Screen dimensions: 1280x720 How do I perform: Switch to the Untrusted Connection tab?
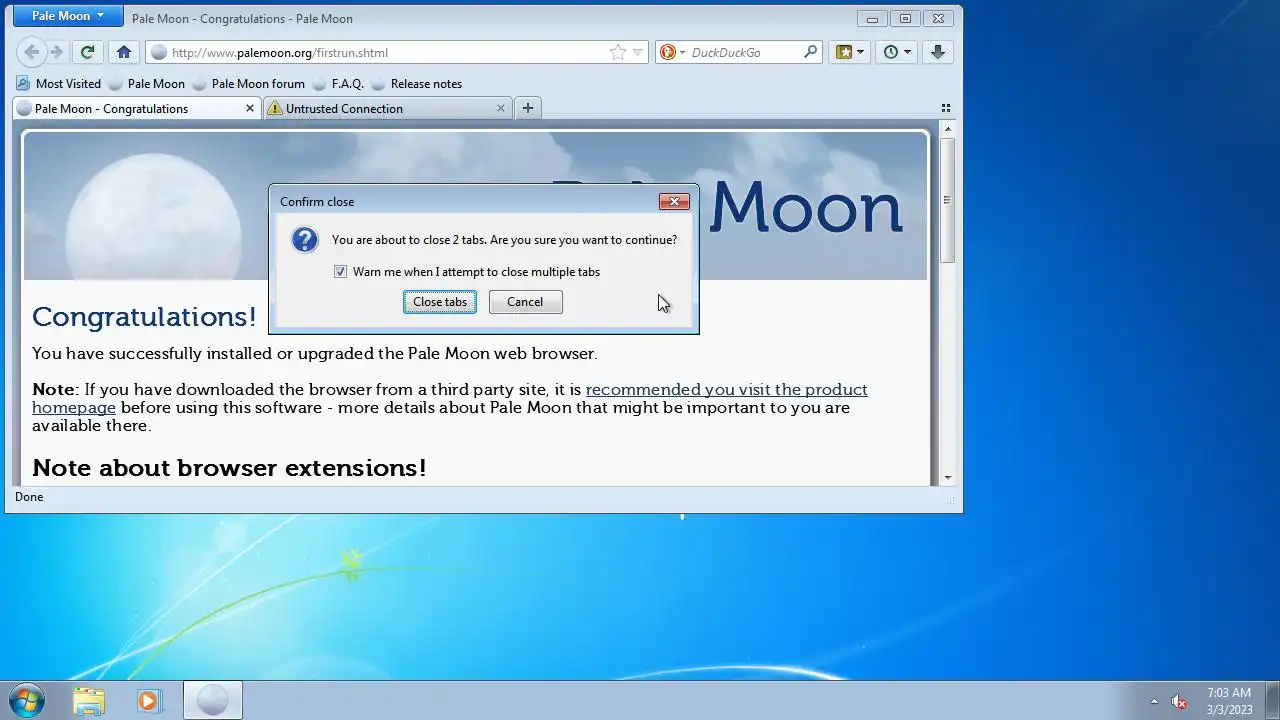(x=388, y=108)
